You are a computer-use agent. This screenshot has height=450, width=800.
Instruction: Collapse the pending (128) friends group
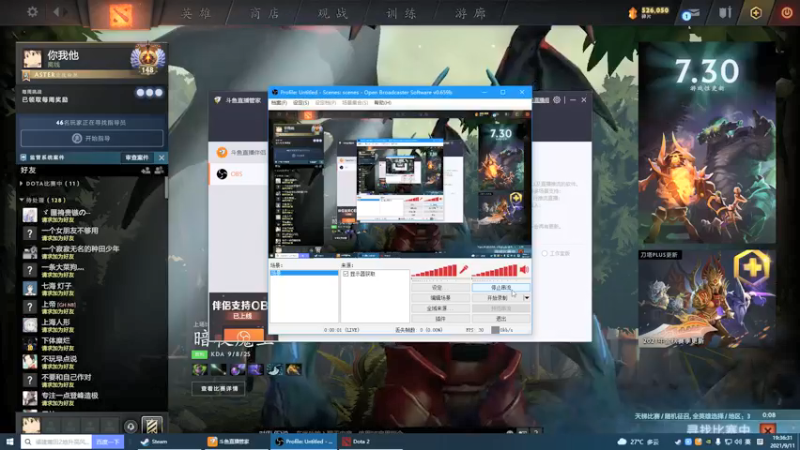pyautogui.click(x=43, y=200)
